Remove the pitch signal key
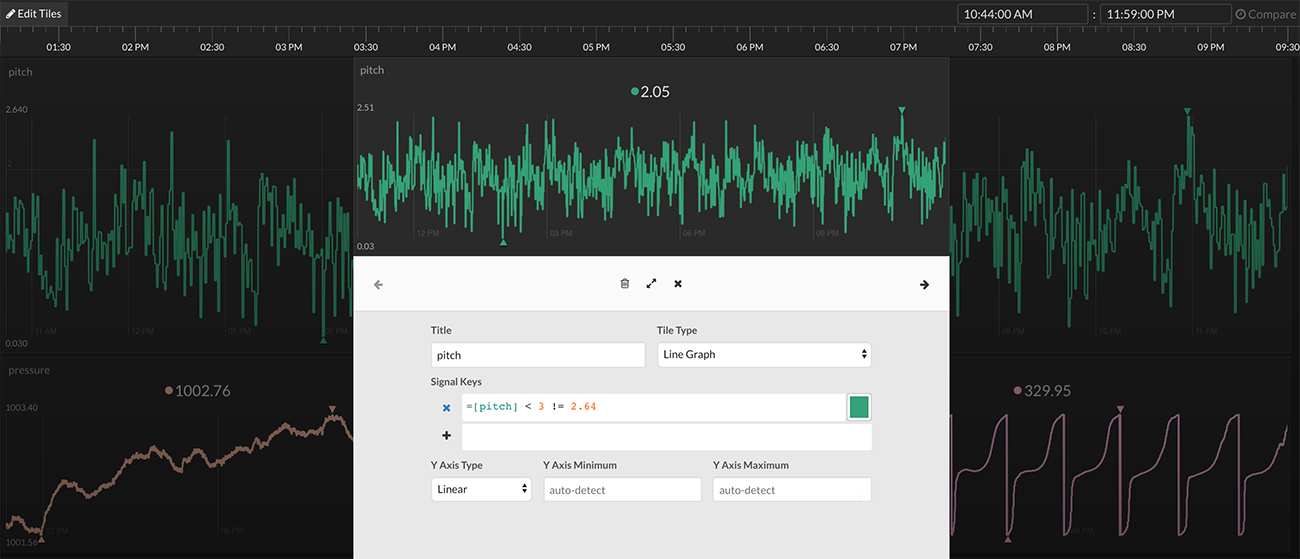The height and width of the screenshot is (559, 1300). tap(446, 408)
